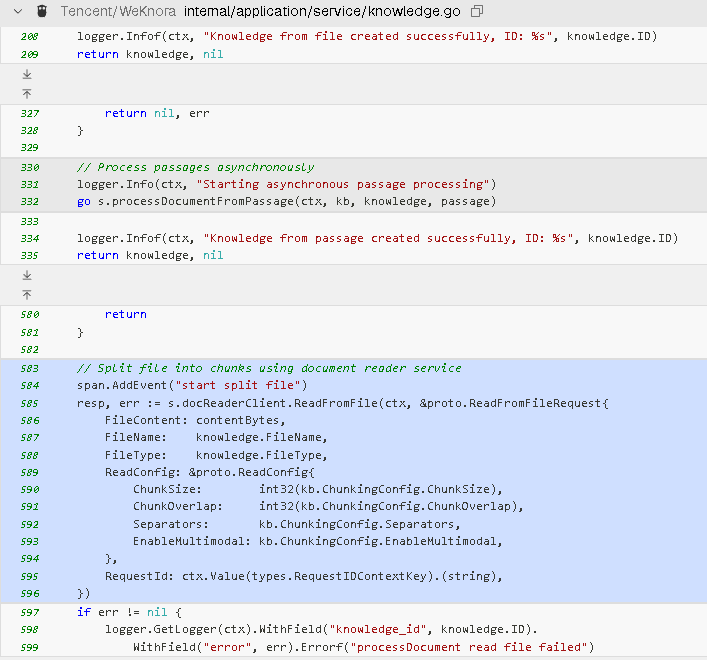The image size is (707, 660).
Task: Expand code downward below line 209
Action: [x=27, y=74]
